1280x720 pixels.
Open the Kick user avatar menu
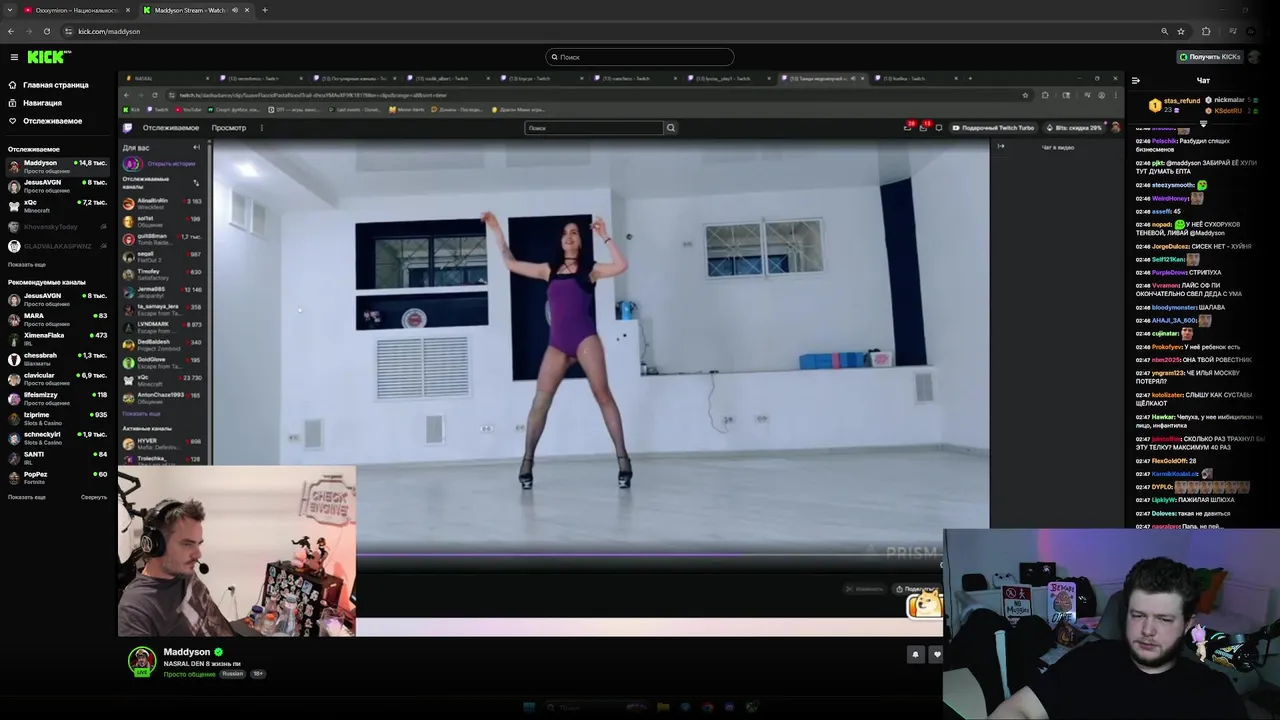pyautogui.click(x=1255, y=57)
